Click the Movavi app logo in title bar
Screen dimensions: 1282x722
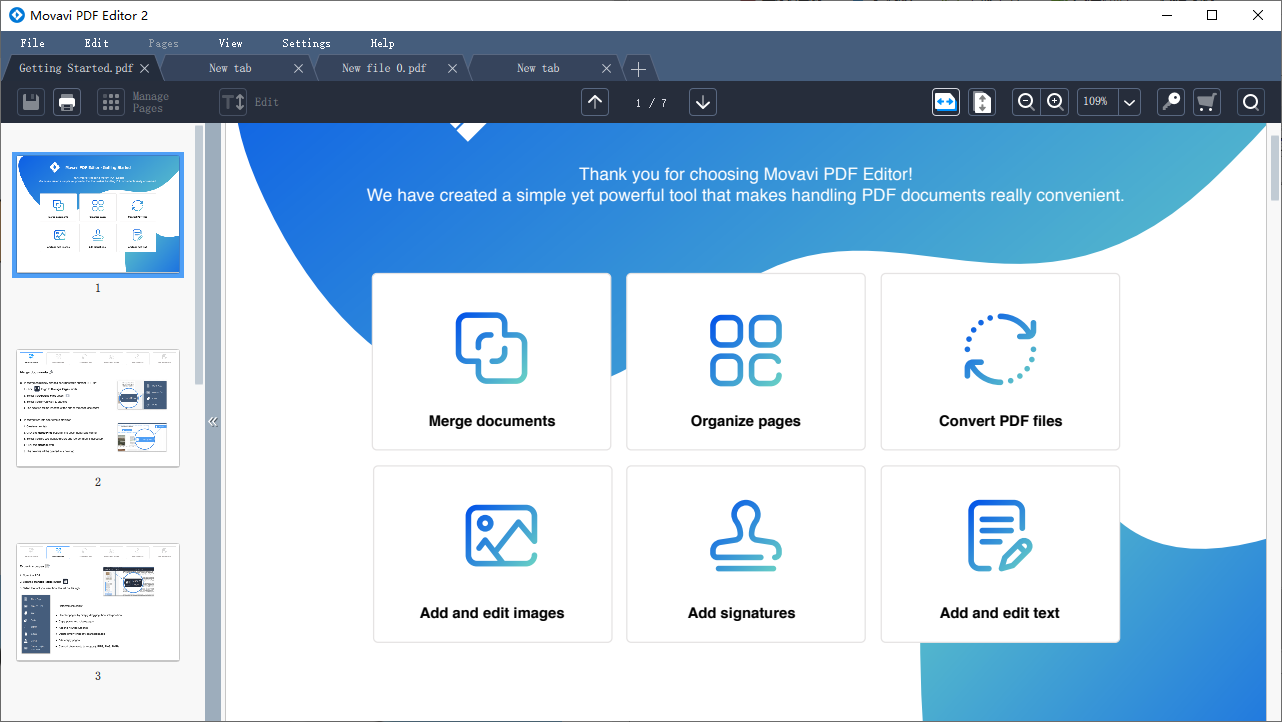click(16, 15)
